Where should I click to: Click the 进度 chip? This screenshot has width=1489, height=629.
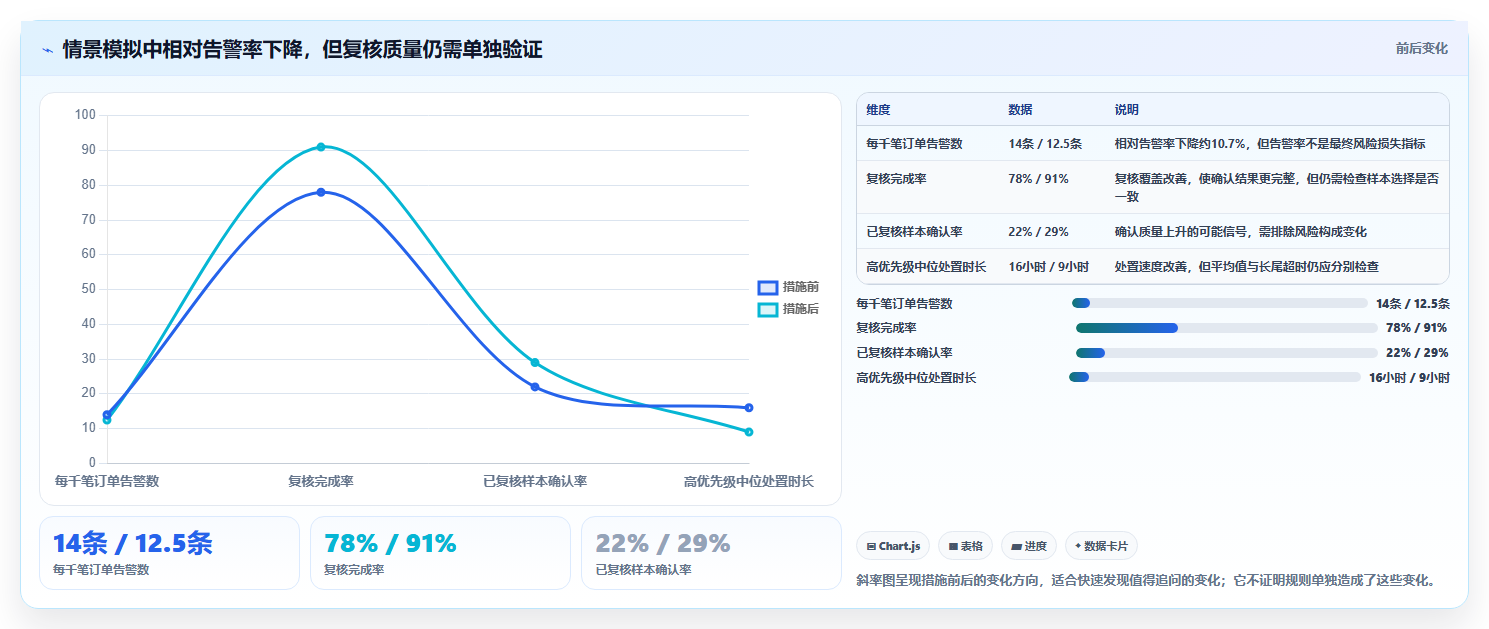point(1029,546)
